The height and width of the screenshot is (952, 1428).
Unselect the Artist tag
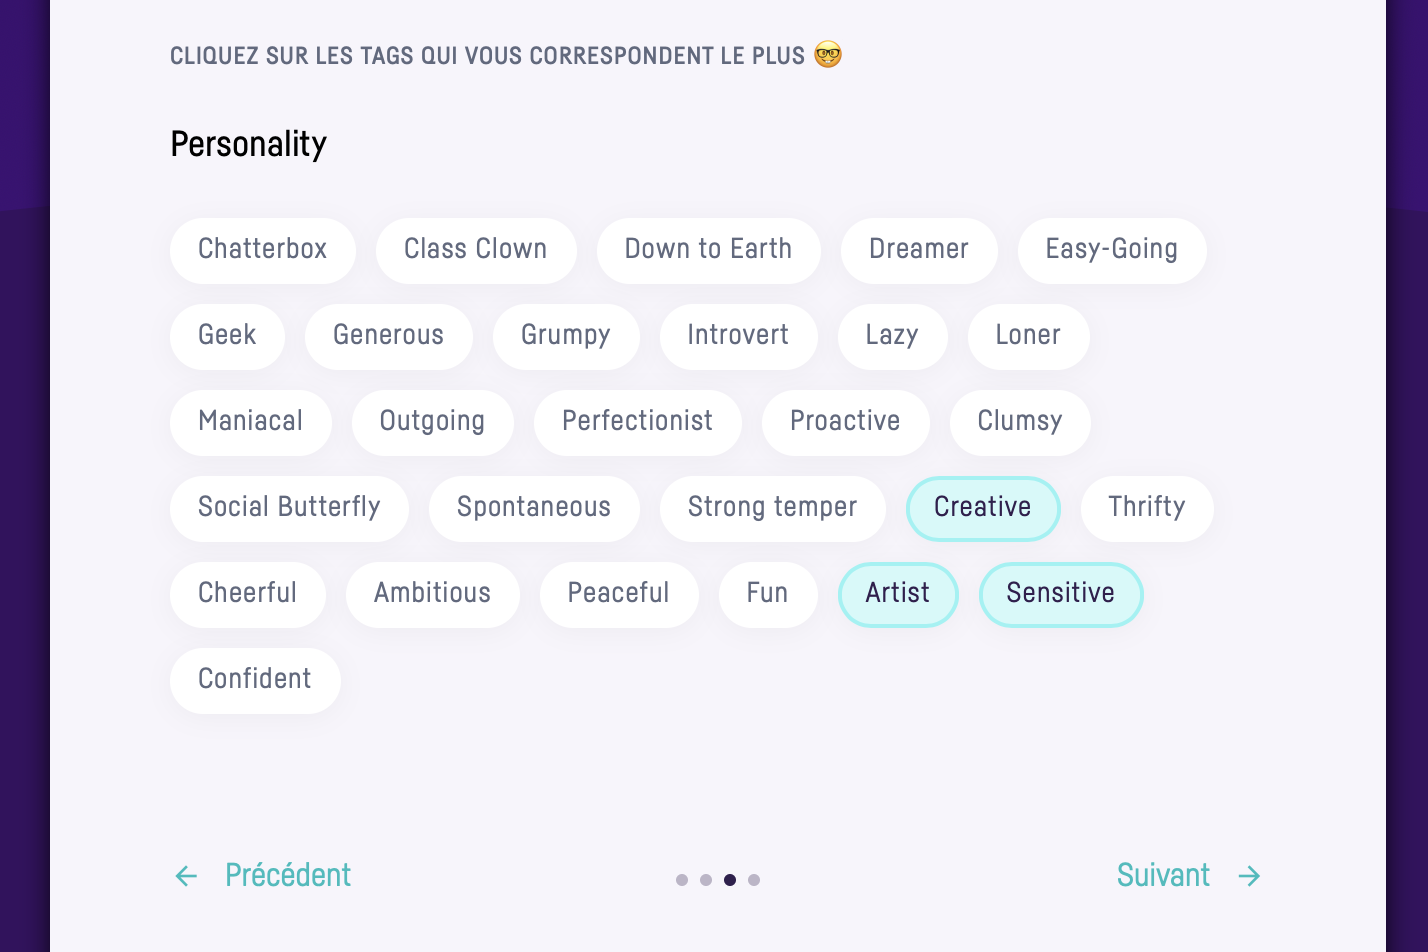click(x=897, y=594)
